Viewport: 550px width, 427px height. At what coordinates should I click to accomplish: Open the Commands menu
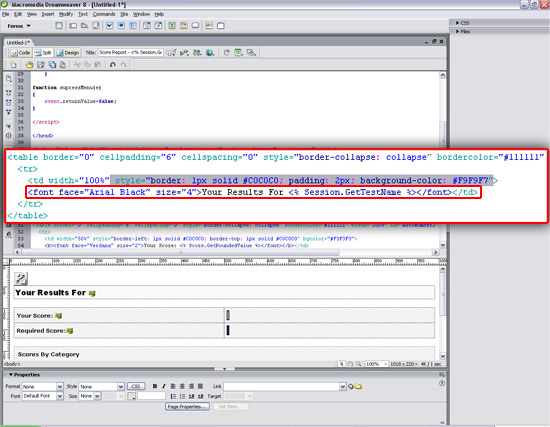(x=104, y=14)
